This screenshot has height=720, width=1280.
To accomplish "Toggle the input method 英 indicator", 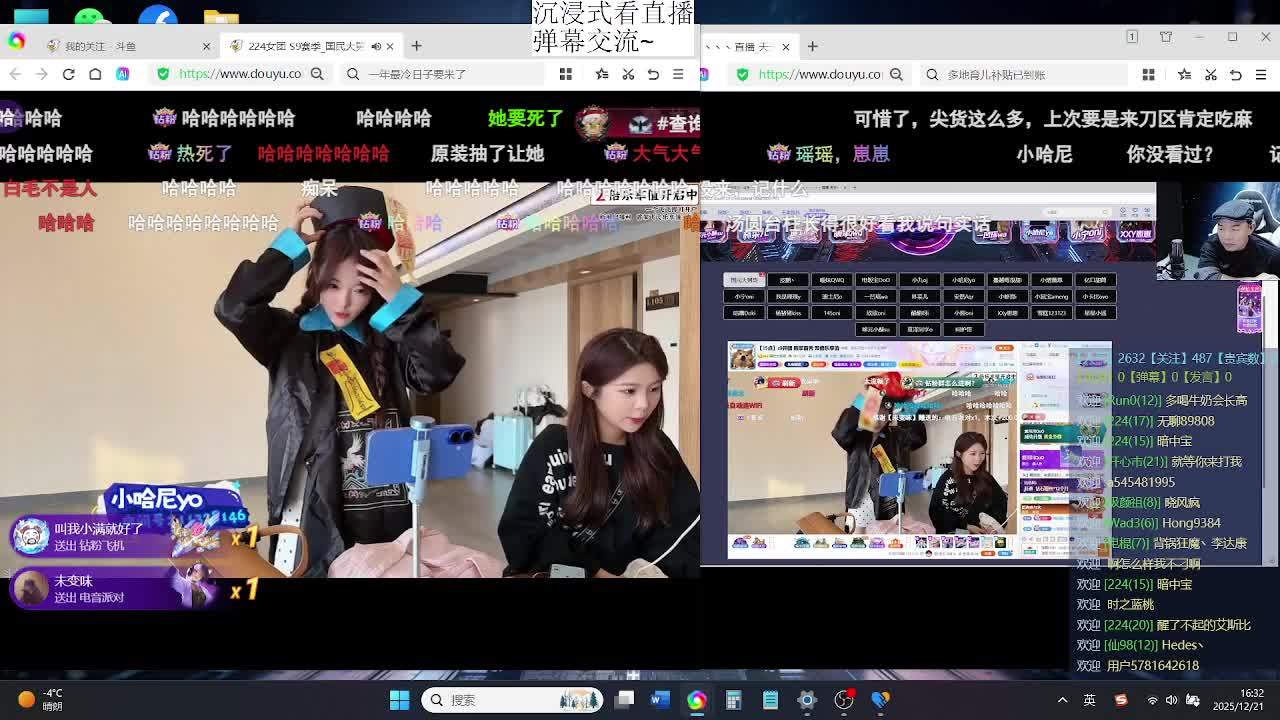I will pyautogui.click(x=1090, y=700).
